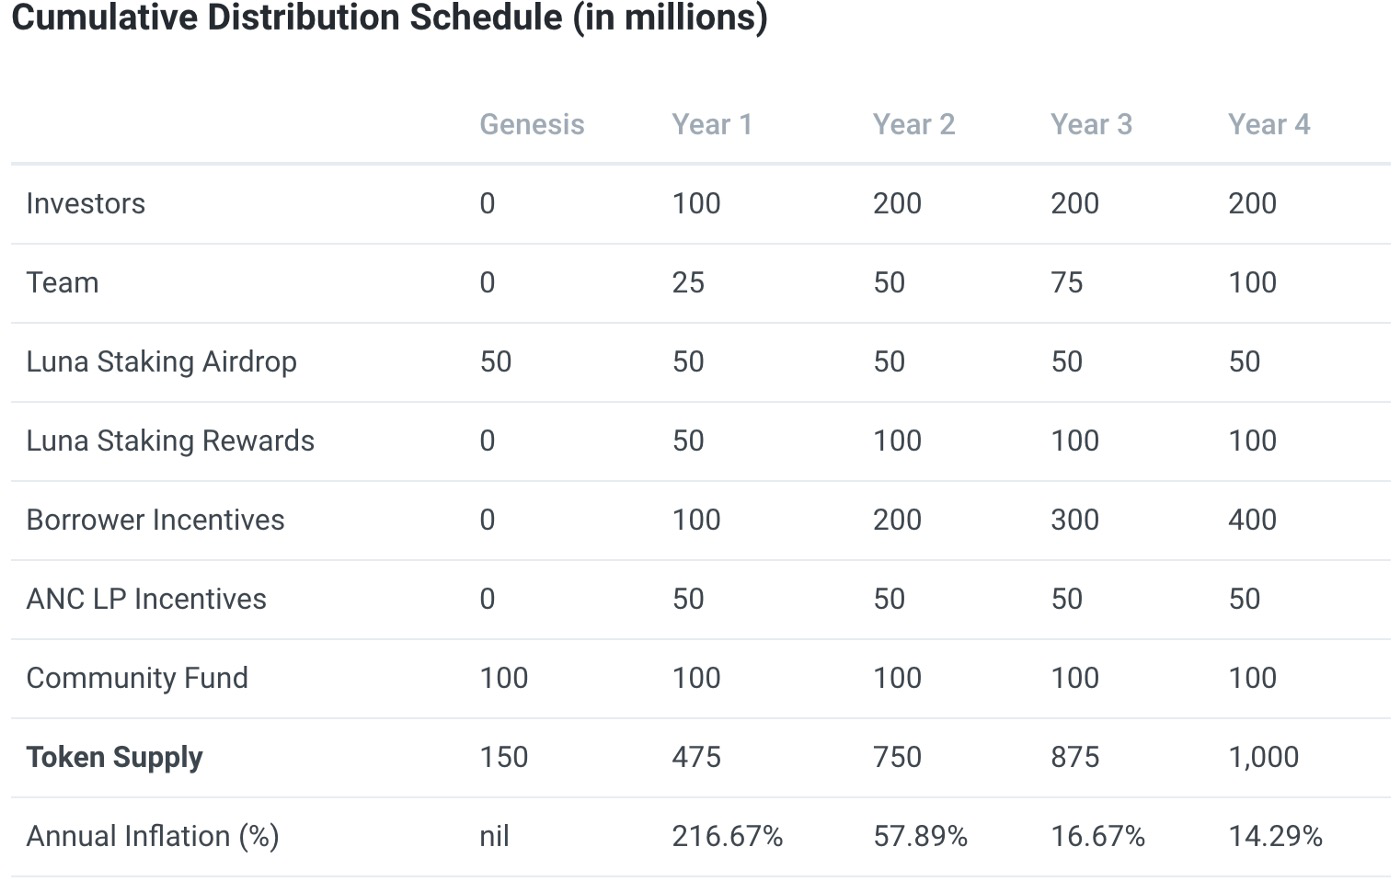Select the 400 Borrower Incentives value

[x=1252, y=519]
